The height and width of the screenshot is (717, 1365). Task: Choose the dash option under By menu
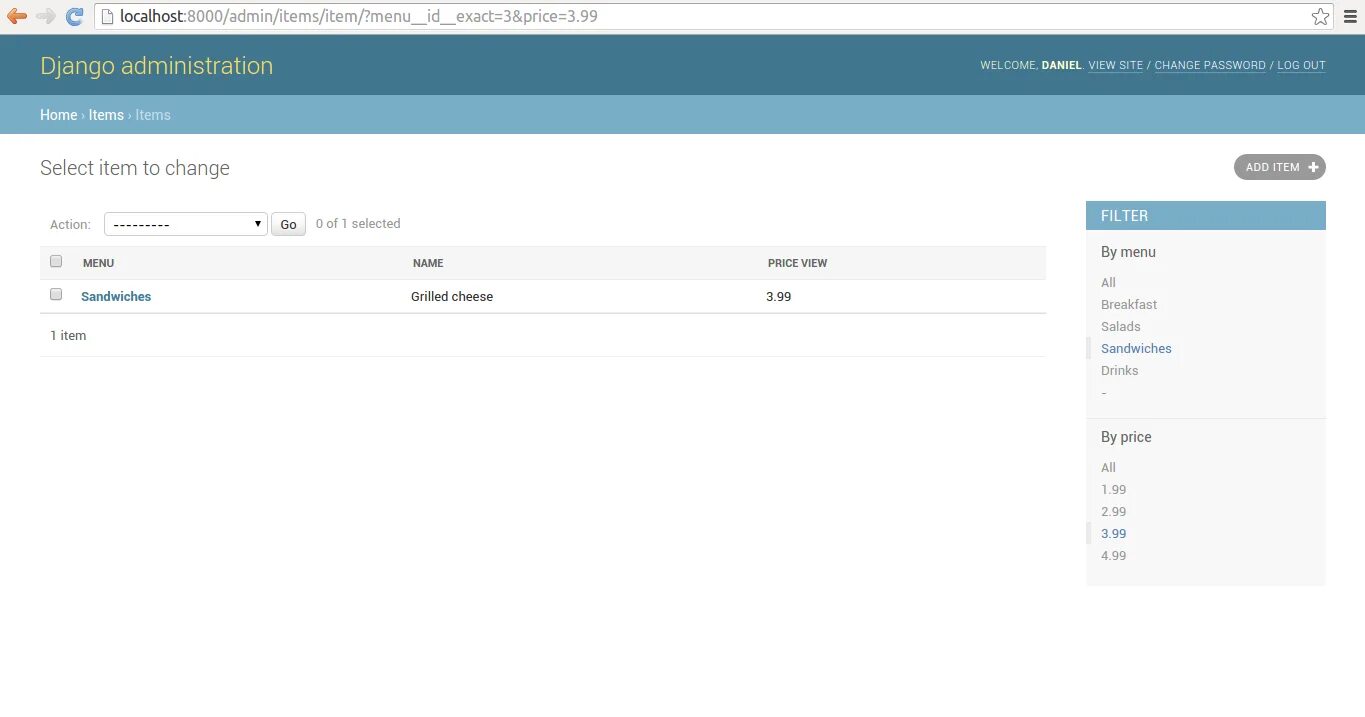click(x=1104, y=392)
